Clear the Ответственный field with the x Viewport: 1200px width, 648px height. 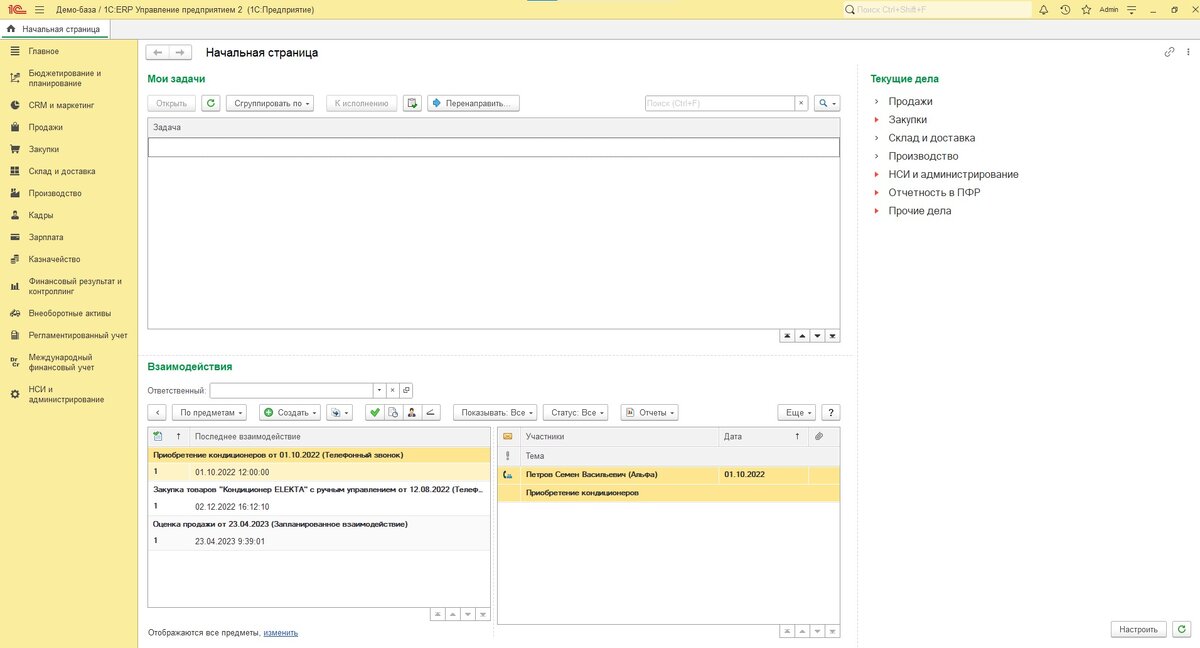click(393, 390)
